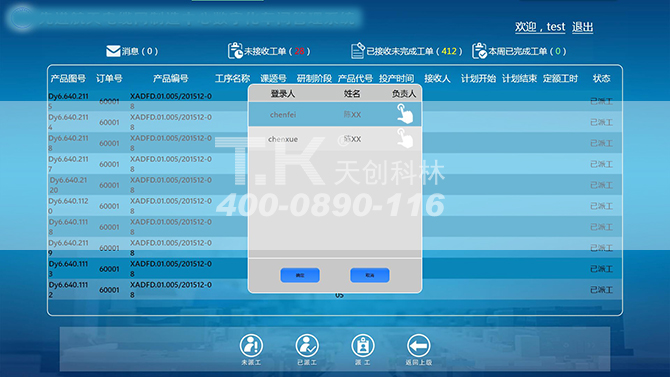
Task: Set chenfei as 负责人 hand pointer
Action: coord(405,114)
